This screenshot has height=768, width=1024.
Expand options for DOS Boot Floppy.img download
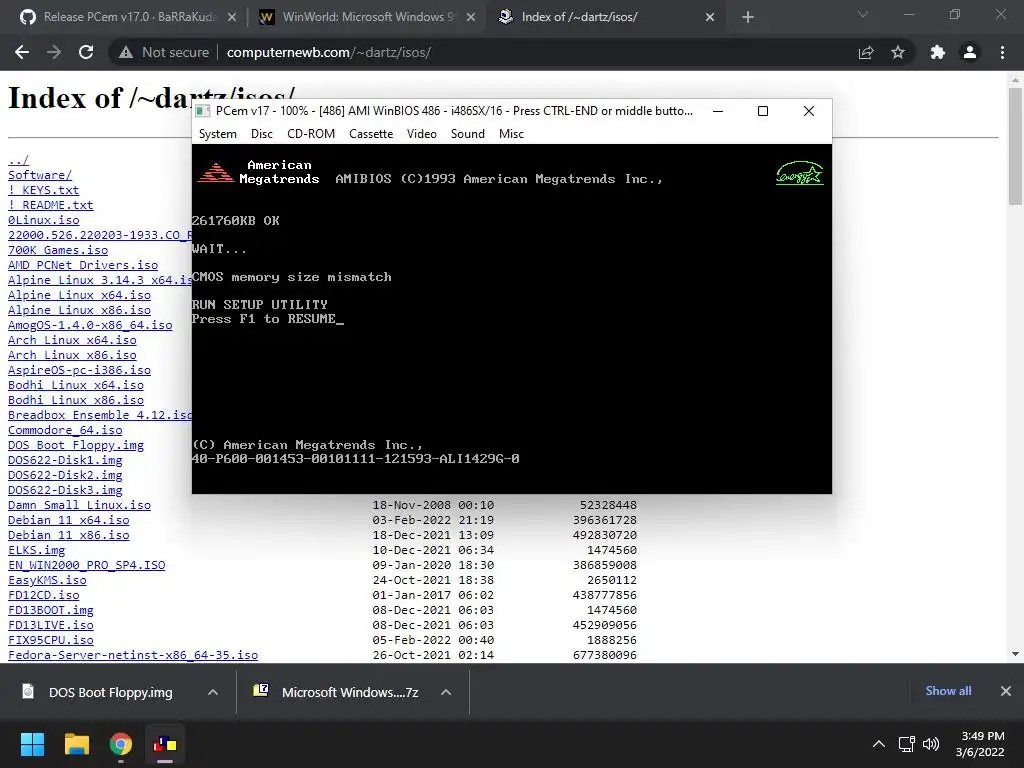pyautogui.click(x=213, y=692)
